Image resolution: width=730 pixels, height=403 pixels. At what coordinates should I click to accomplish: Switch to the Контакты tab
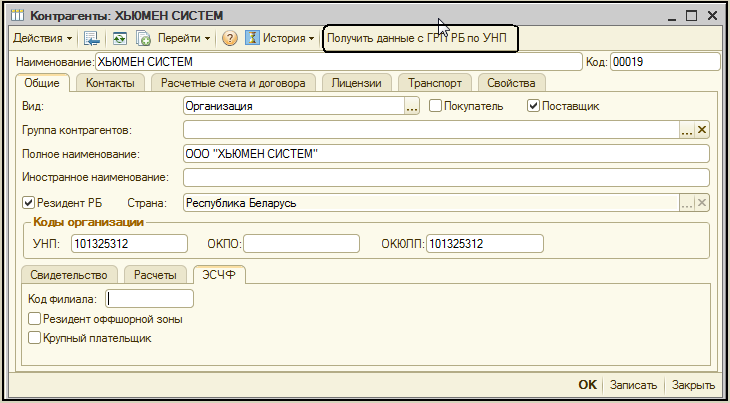coord(110,83)
